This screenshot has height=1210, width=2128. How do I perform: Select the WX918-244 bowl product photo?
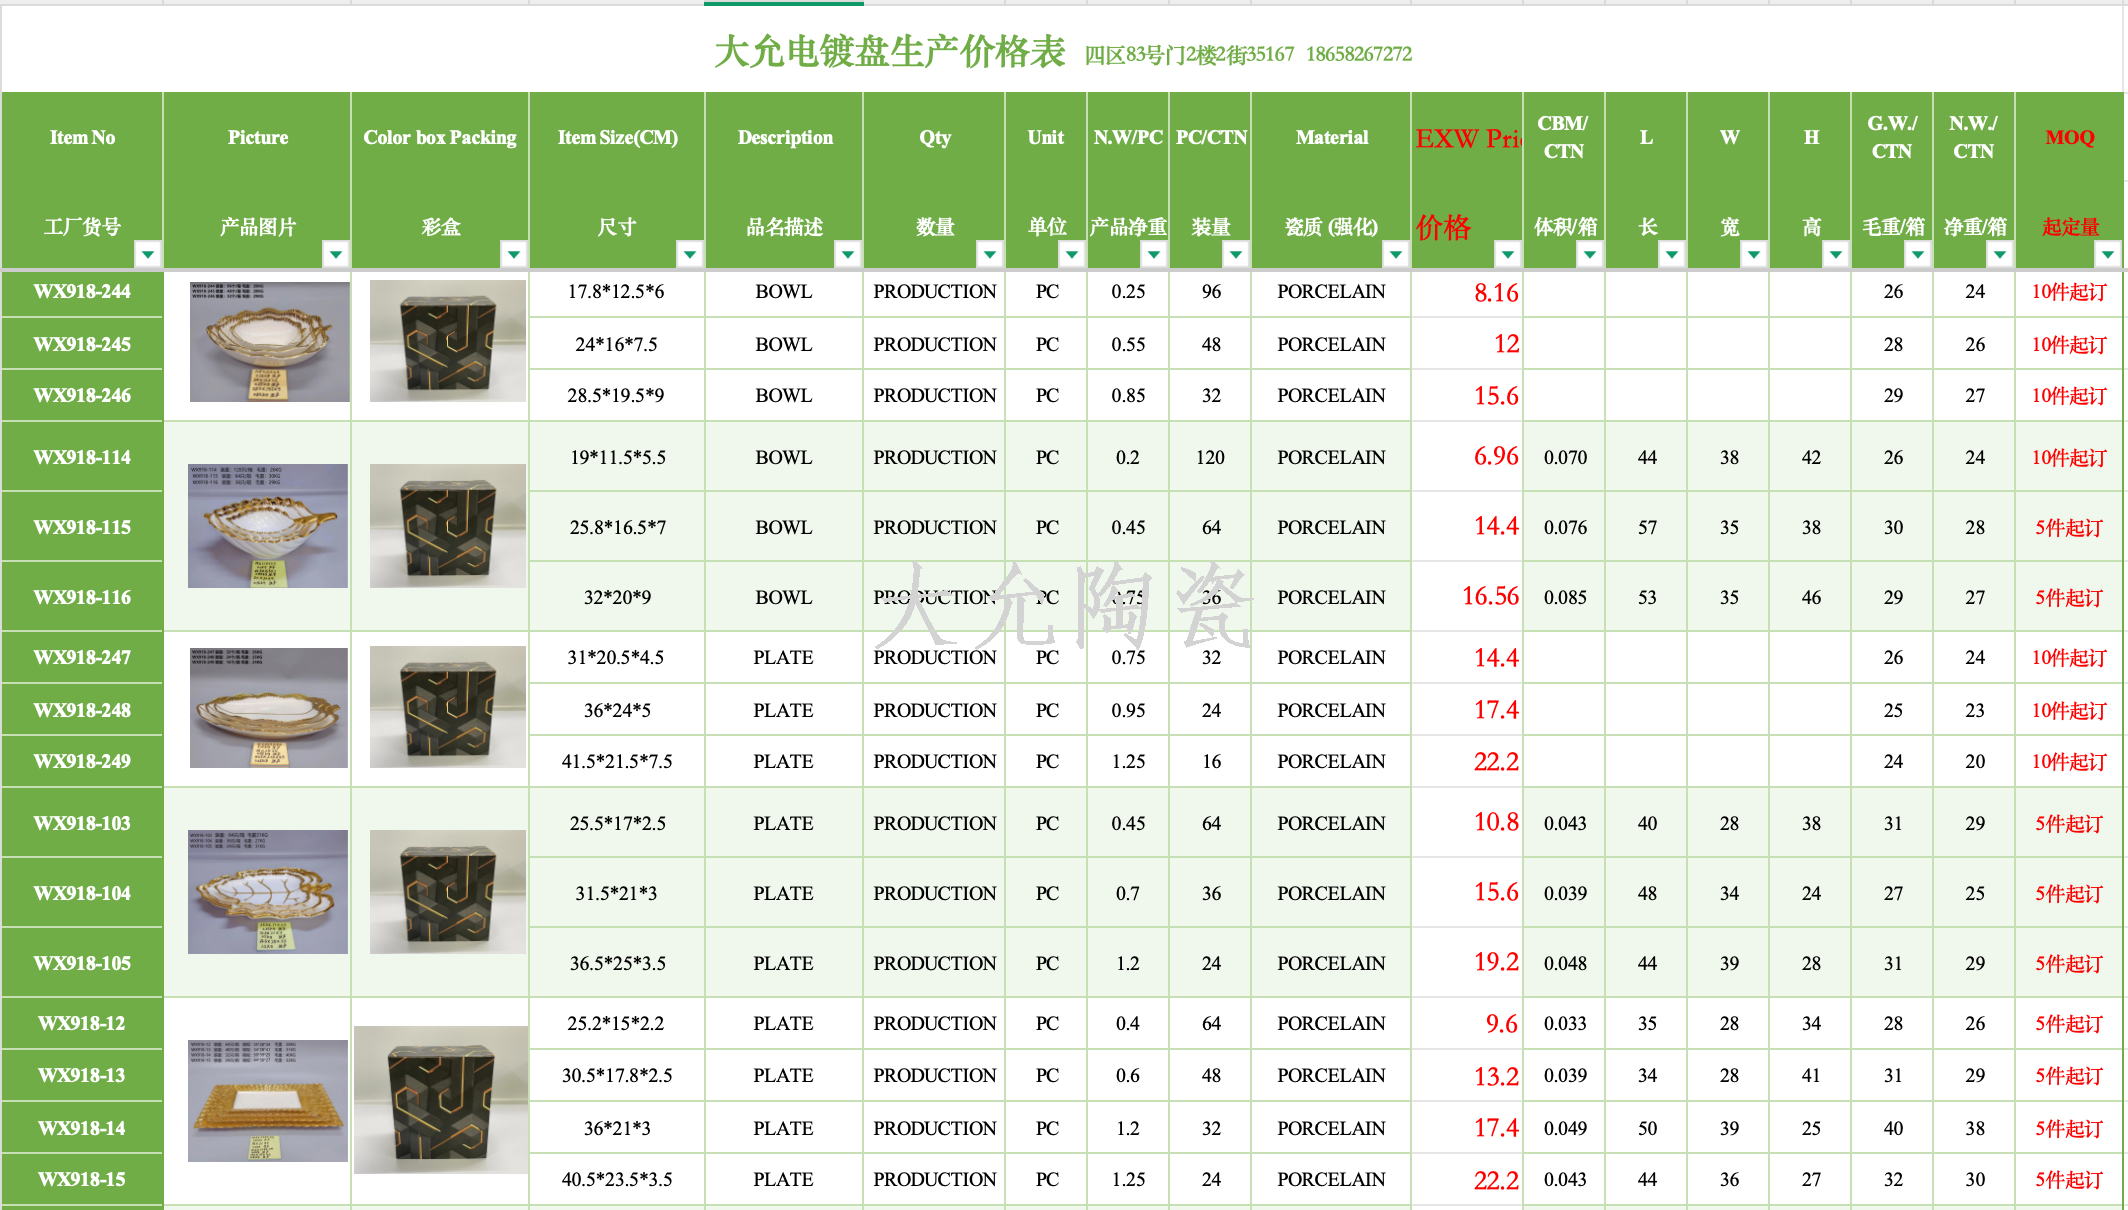269,341
